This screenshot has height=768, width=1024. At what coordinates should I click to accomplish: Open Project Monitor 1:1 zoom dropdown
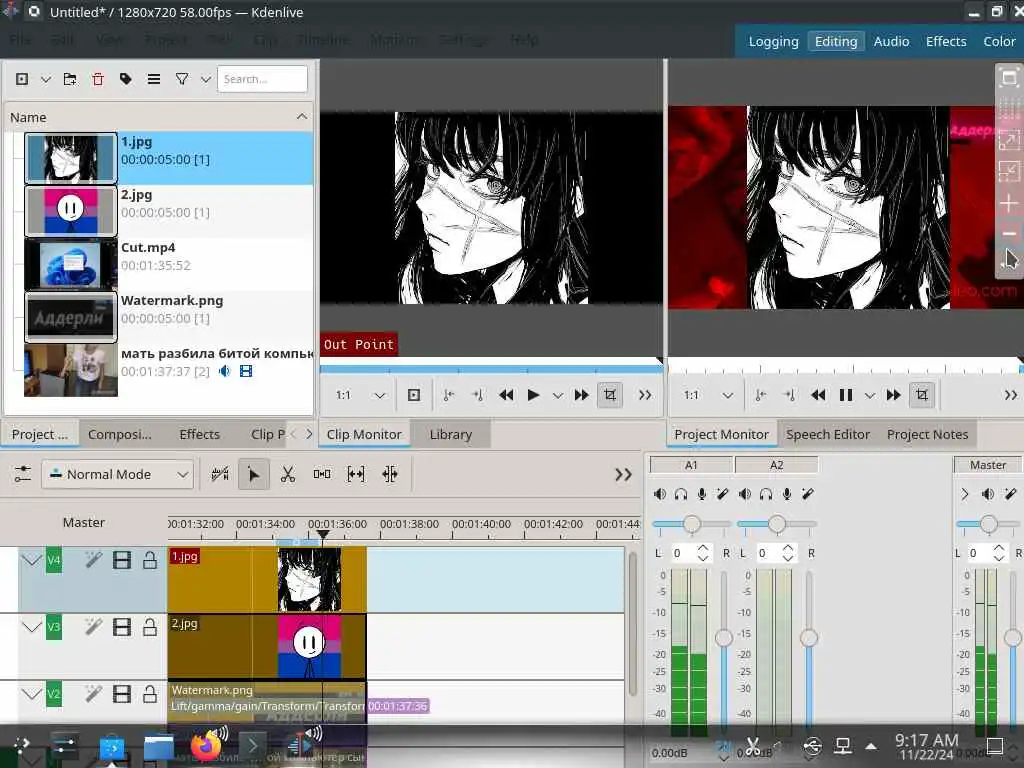pos(709,395)
